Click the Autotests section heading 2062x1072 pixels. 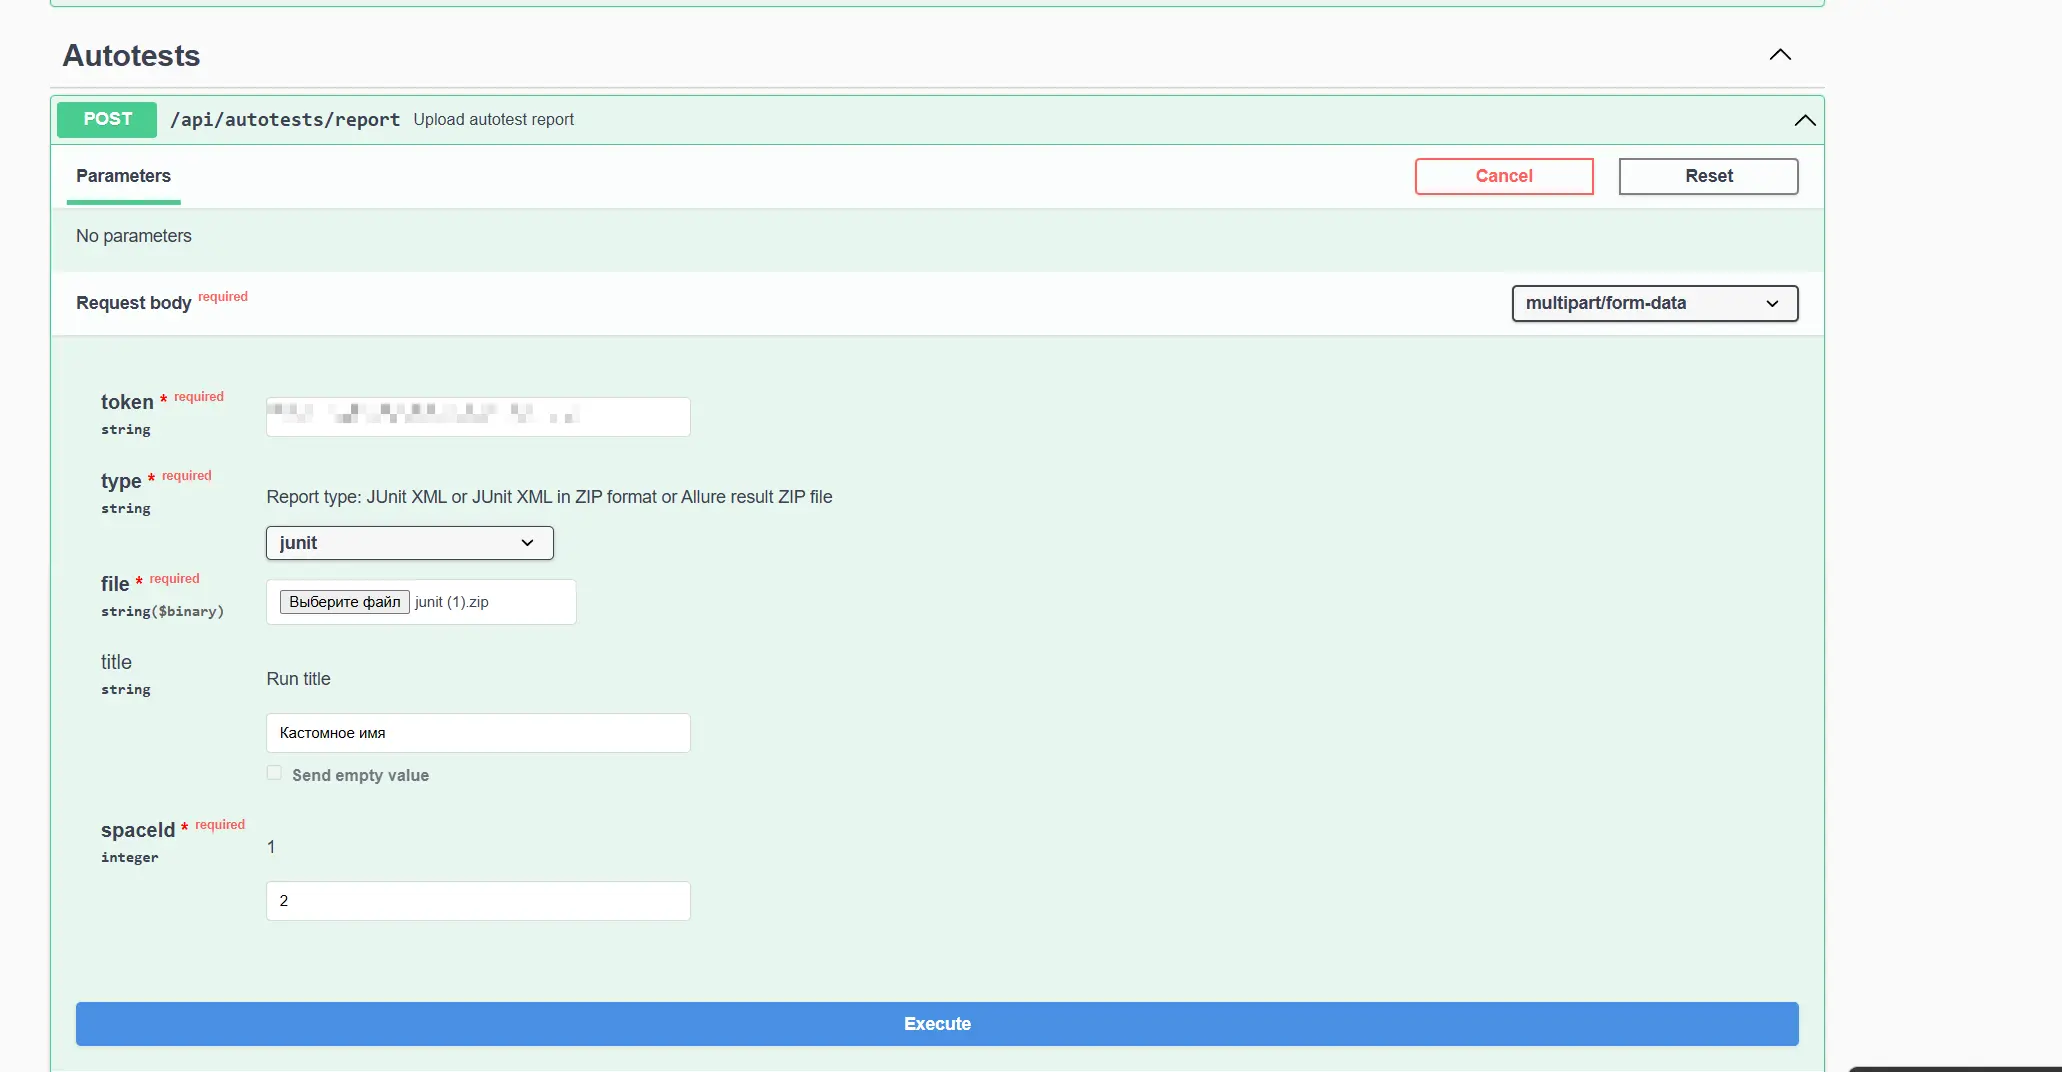(131, 56)
